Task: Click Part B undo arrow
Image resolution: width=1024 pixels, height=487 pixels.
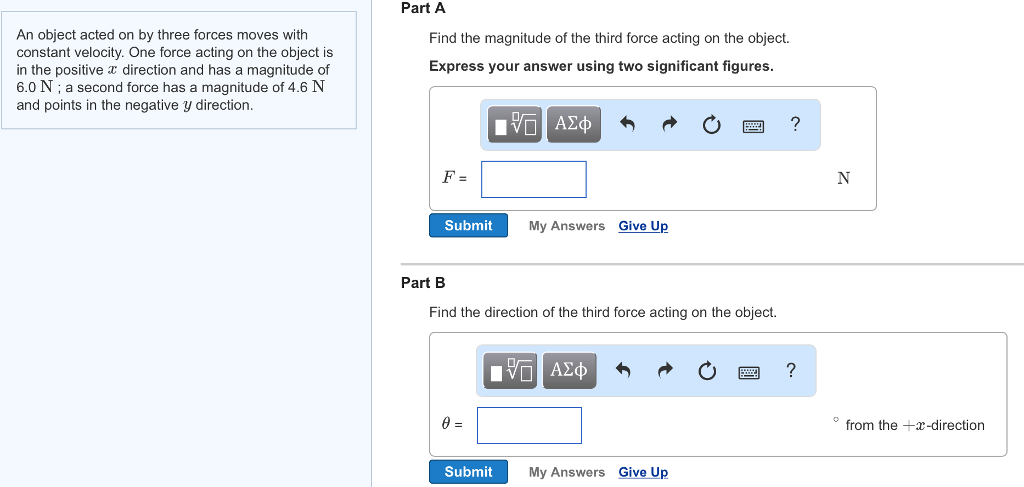Action: [x=624, y=371]
